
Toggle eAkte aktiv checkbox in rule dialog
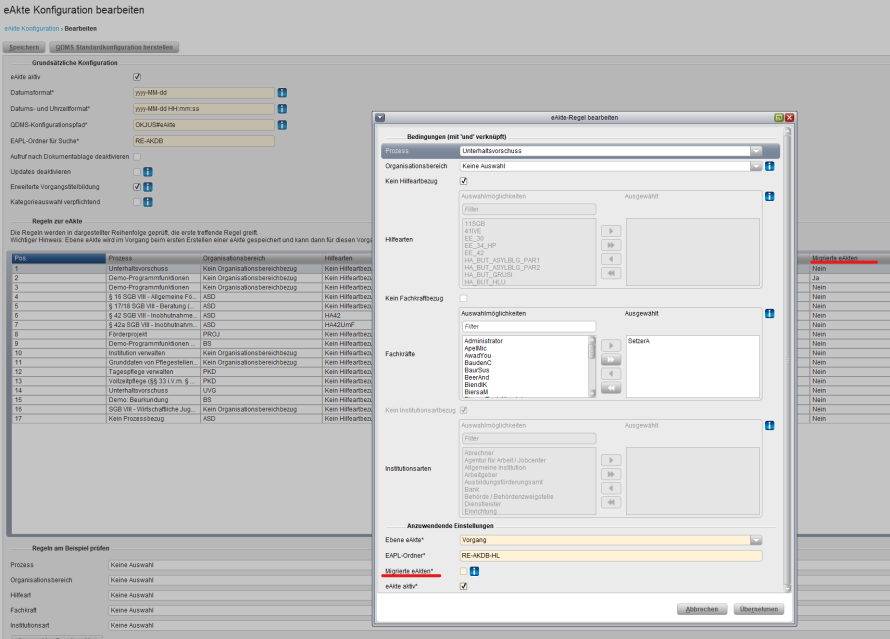pos(464,586)
